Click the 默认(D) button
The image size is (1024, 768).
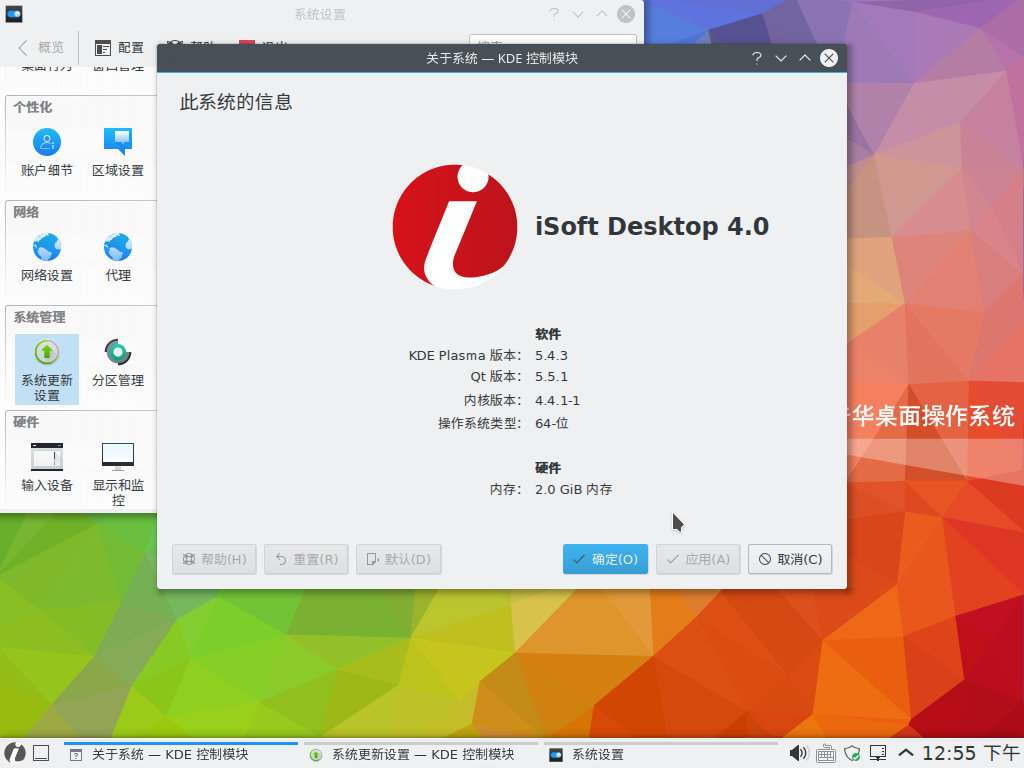[398, 559]
